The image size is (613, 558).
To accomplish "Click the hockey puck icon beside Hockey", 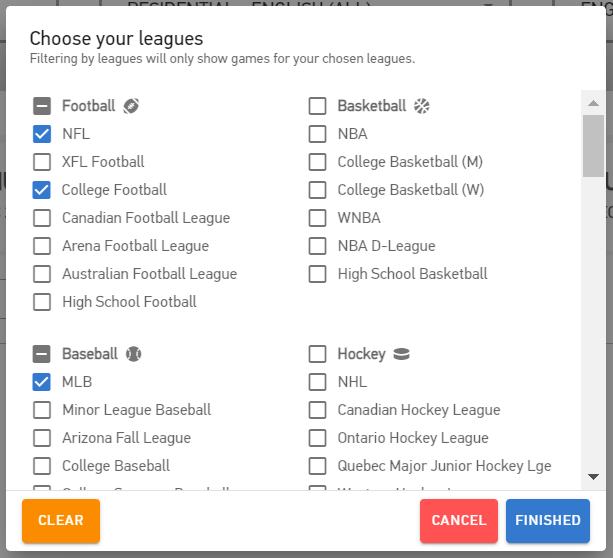I will 402,354.
